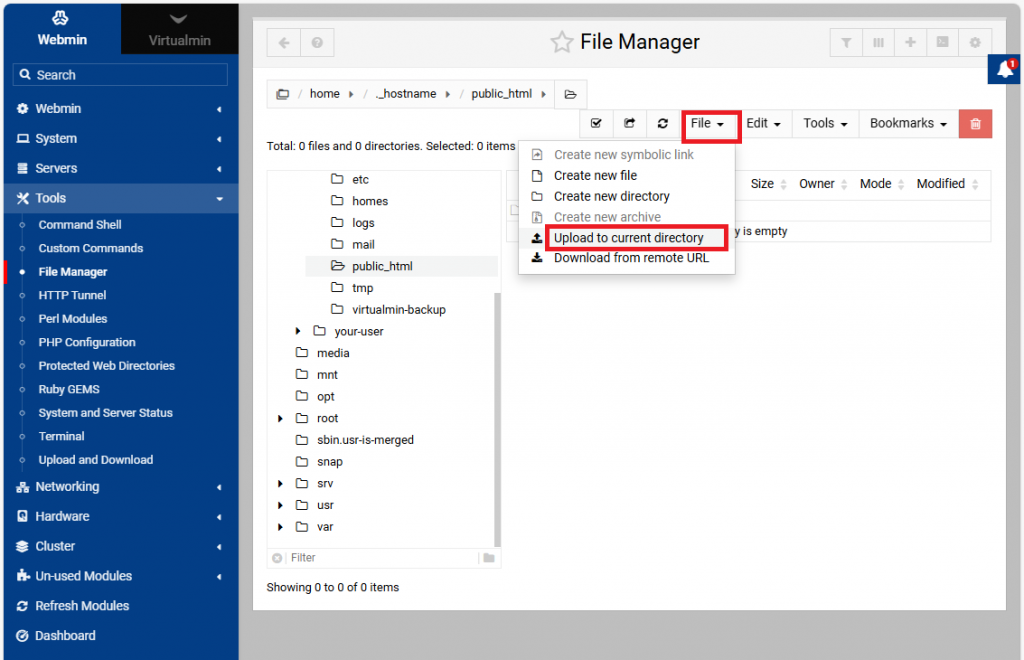Image resolution: width=1024 pixels, height=660 pixels.
Task: Open the terminal icon in header
Action: (x=942, y=43)
